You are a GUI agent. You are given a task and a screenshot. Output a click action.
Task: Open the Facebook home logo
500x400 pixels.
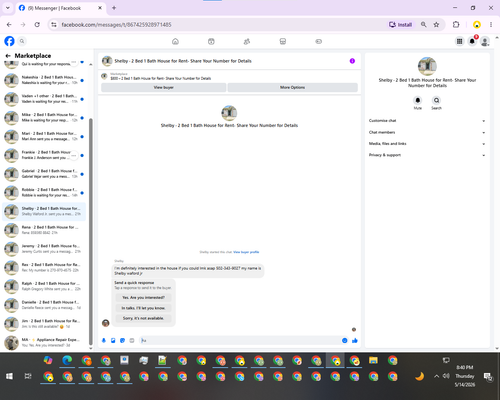click(9, 41)
